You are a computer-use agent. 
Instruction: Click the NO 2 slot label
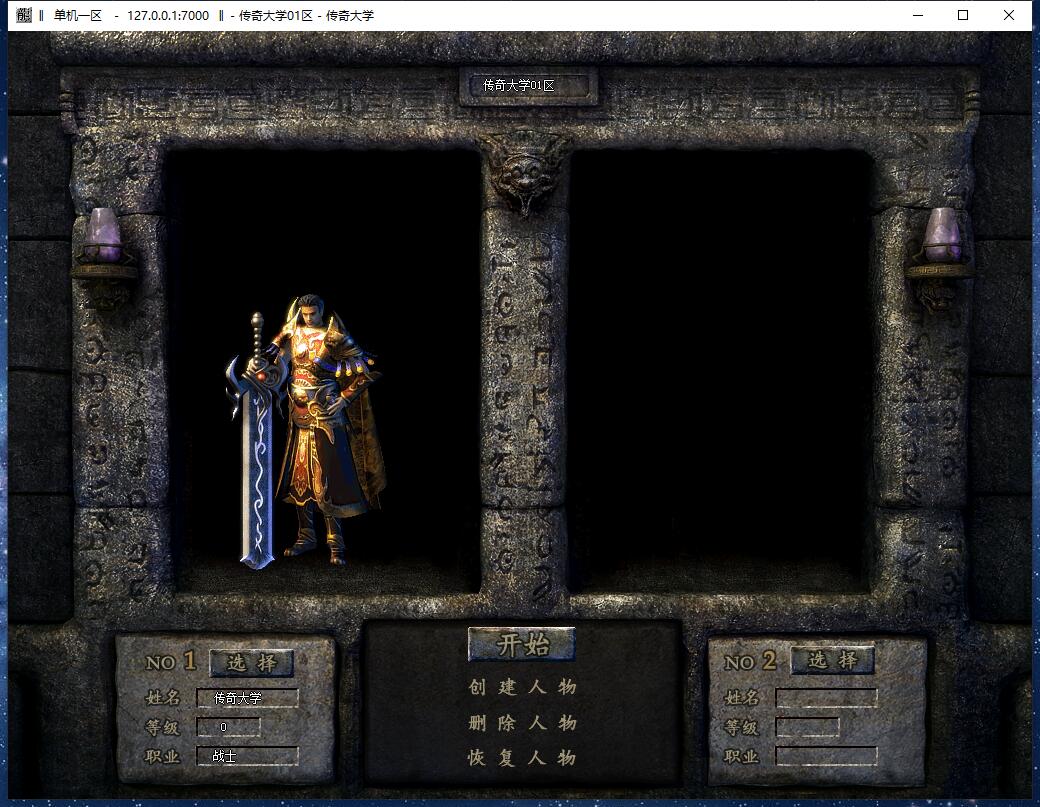click(x=750, y=661)
